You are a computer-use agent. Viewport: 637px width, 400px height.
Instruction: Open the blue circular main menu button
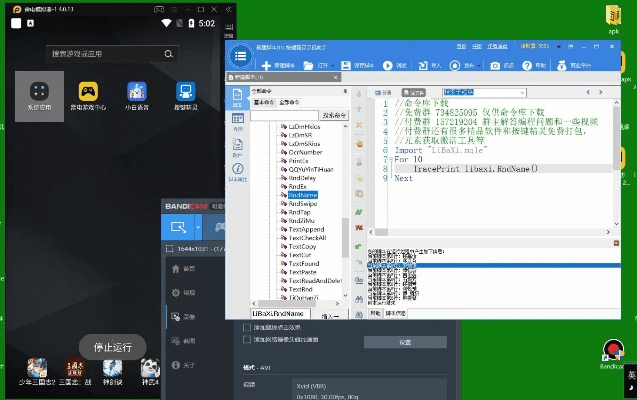(240, 56)
